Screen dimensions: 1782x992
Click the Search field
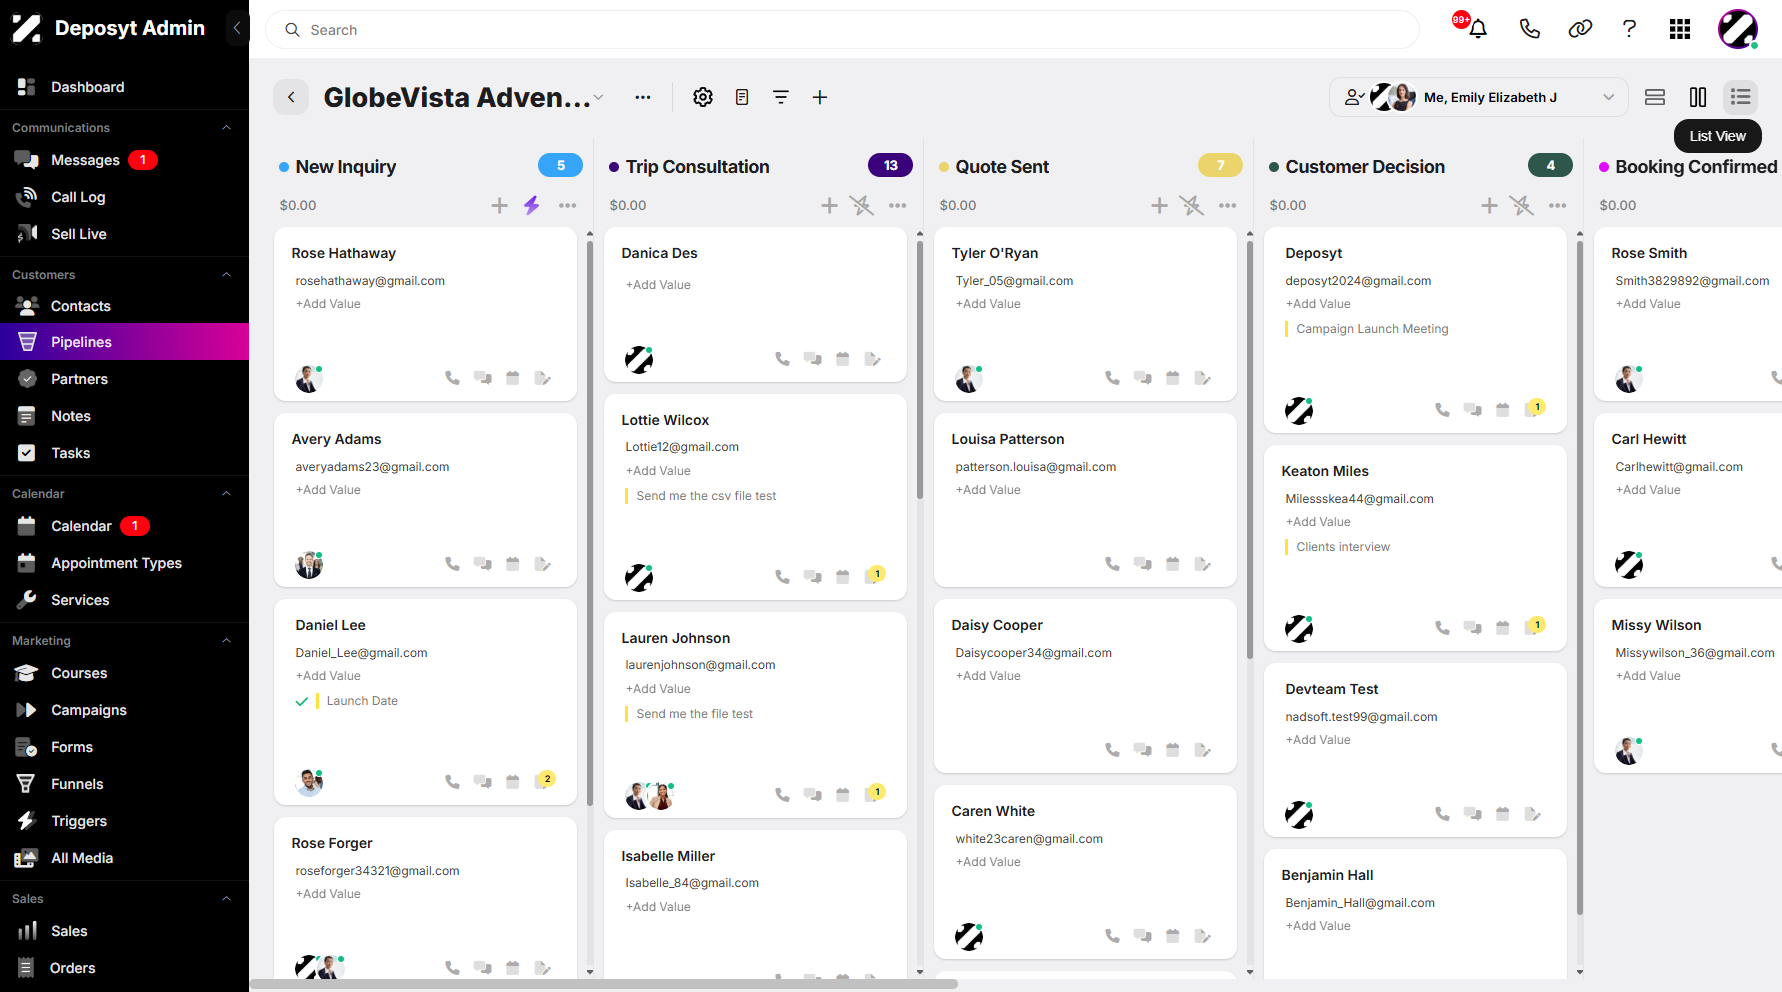tap(842, 30)
